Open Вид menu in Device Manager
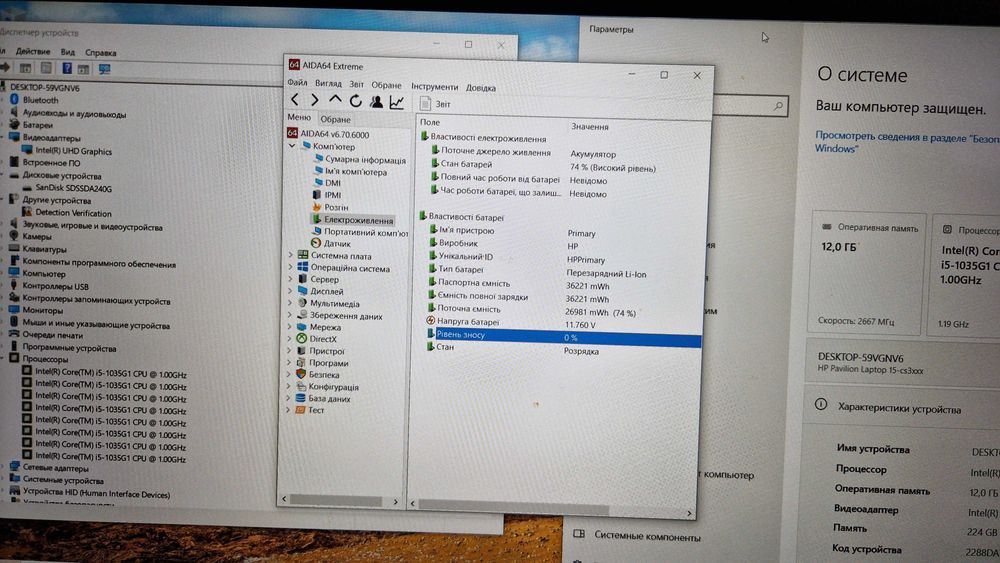Screen dimensions: 1000x563 68,52
